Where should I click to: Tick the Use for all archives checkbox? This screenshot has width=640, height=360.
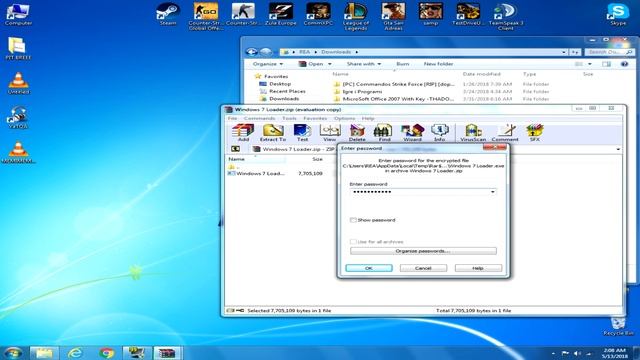(353, 242)
